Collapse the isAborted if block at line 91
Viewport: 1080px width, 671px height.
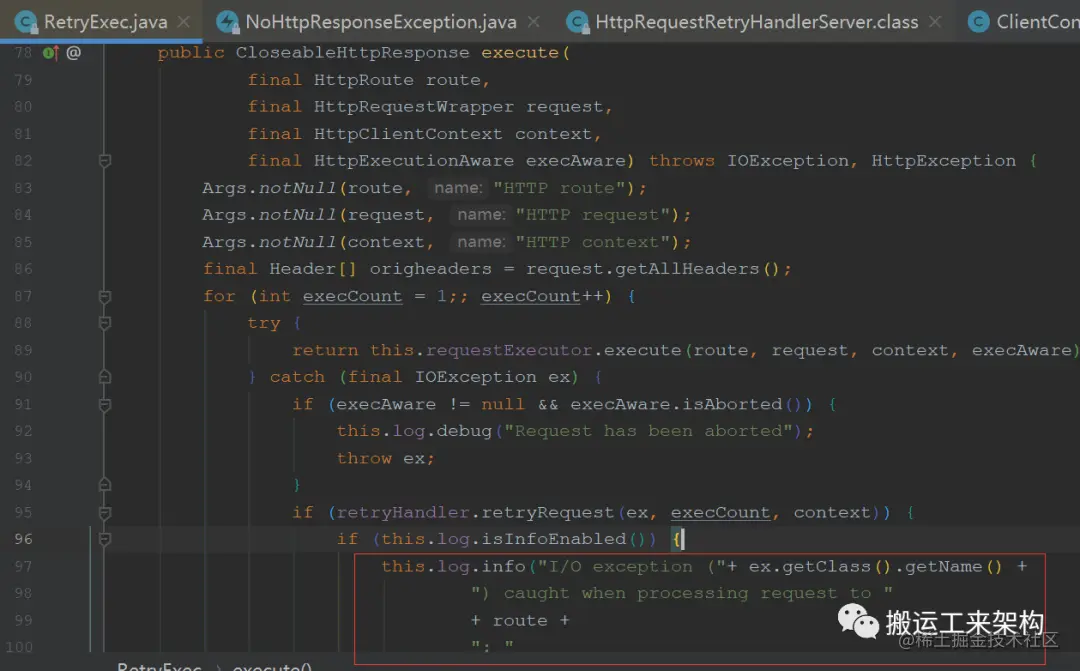(105, 404)
